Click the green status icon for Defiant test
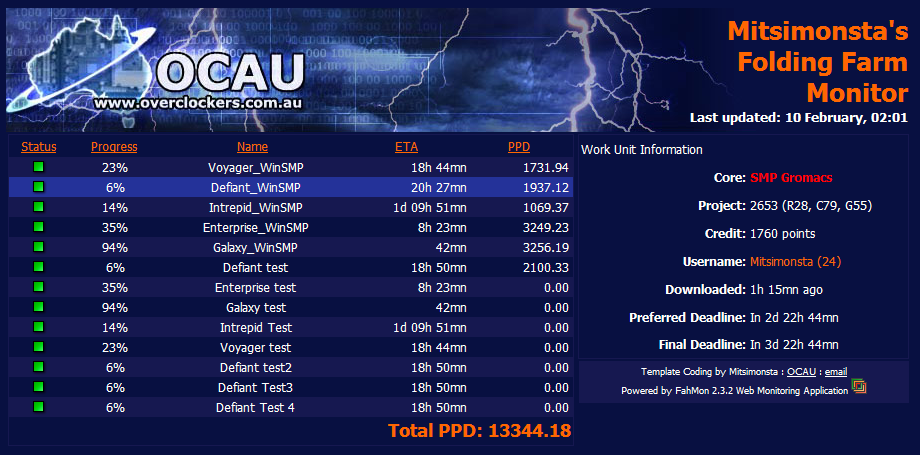 pos(39,267)
